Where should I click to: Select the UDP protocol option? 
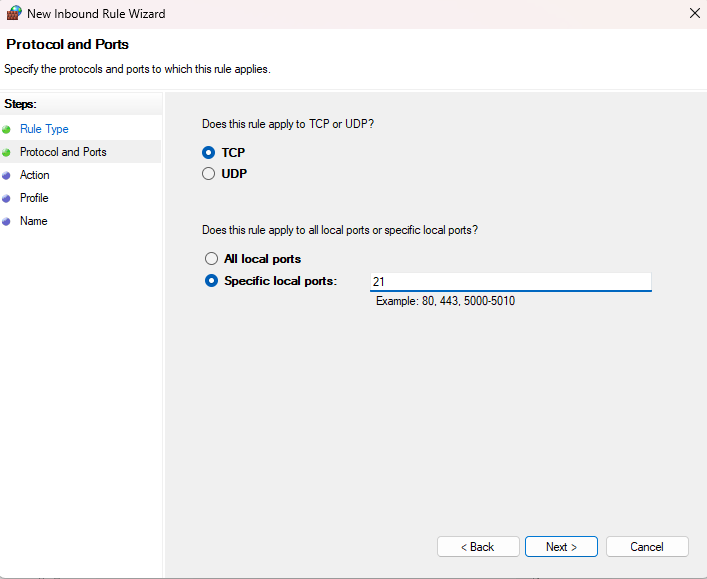(209, 173)
